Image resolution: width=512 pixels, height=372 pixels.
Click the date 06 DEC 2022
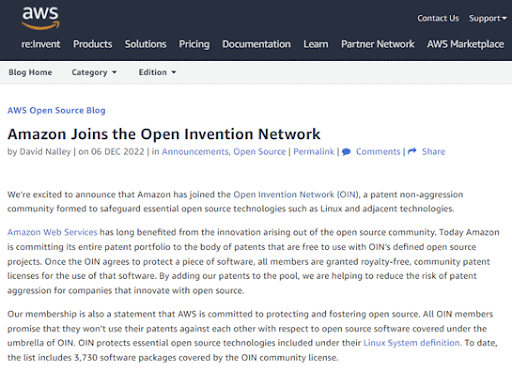coord(118,152)
